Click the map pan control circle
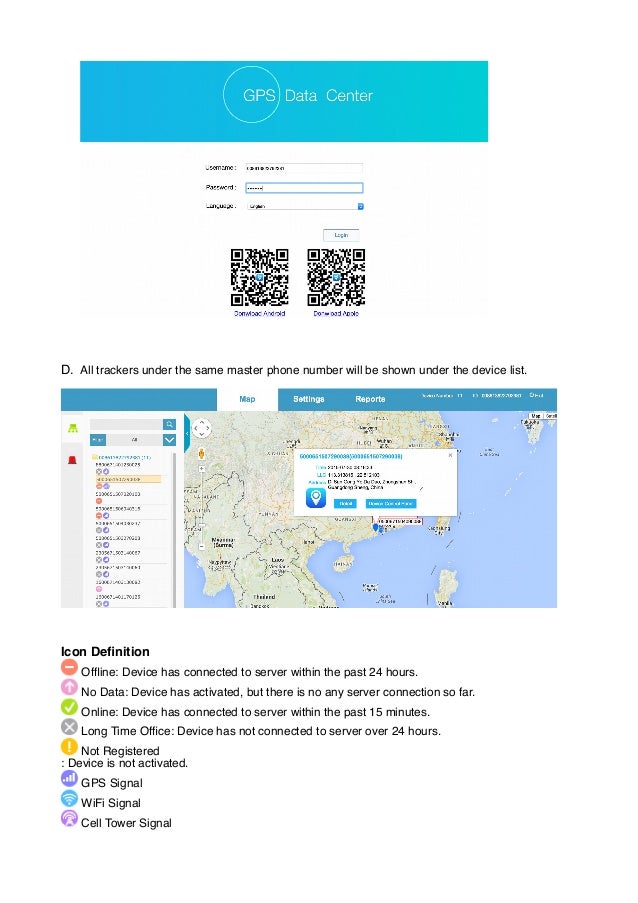This screenshot has height=903, width=638. [202, 428]
